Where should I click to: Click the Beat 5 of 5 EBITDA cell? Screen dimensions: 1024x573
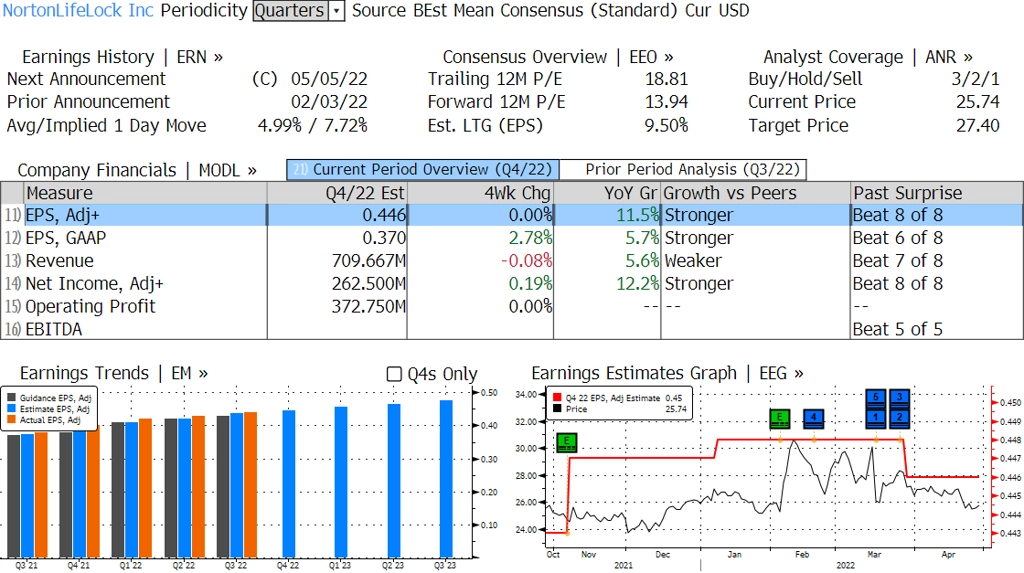coord(898,329)
